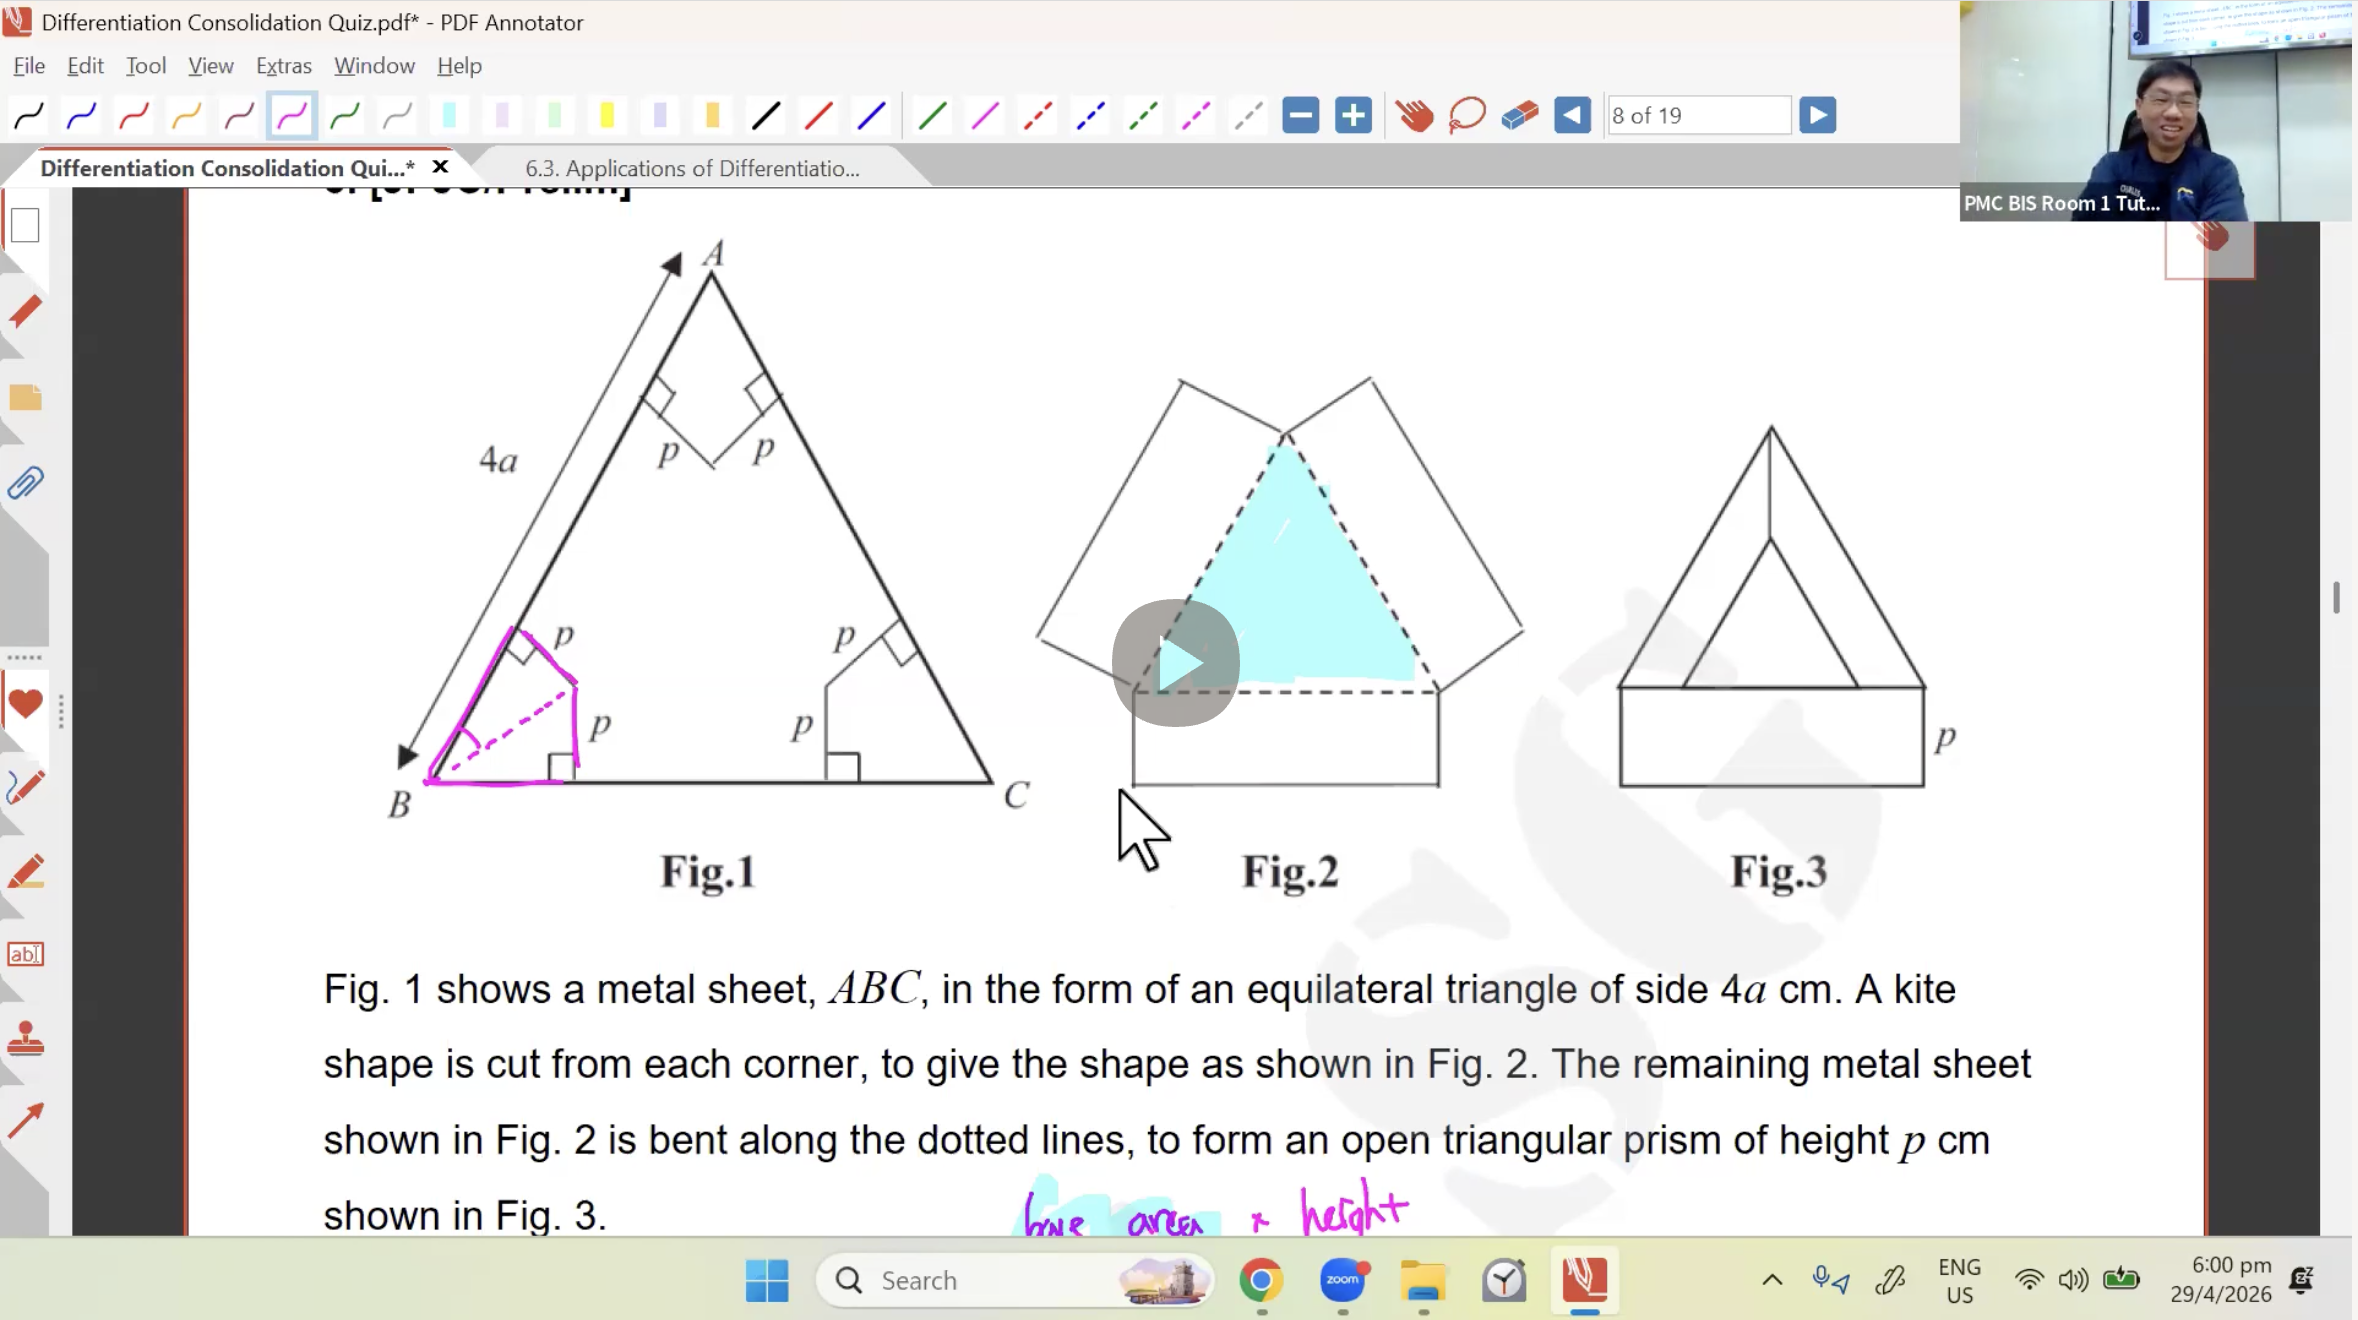The height and width of the screenshot is (1320, 2358).
Task: Click the plus zoom in button
Action: [x=1353, y=115]
